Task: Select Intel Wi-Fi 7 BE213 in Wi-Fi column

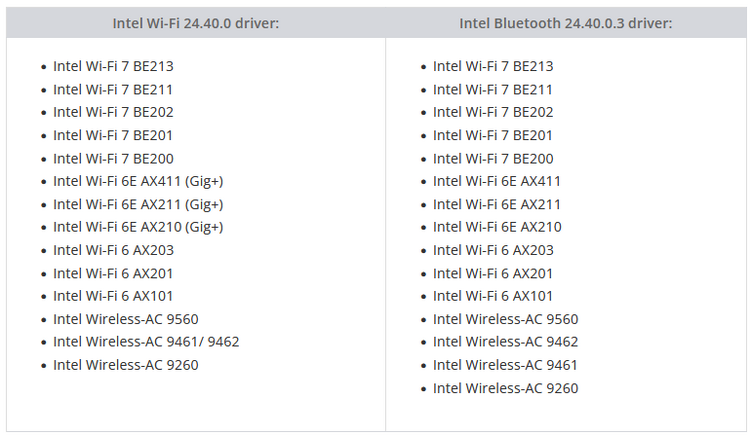Action: click(x=113, y=66)
